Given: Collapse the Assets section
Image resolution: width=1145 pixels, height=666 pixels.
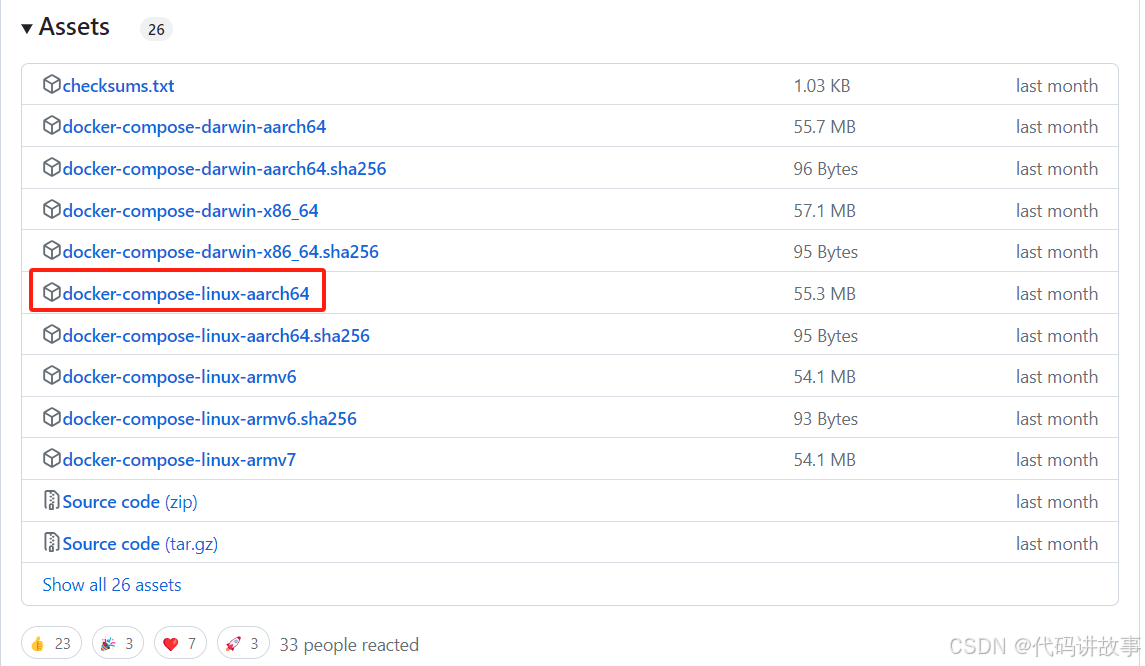Looking at the screenshot, I should 73,26.
